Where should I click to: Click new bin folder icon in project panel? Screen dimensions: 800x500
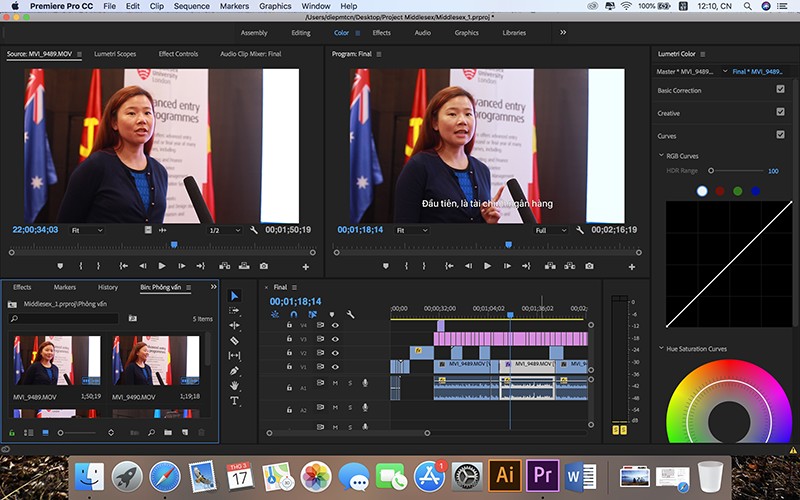click(168, 432)
